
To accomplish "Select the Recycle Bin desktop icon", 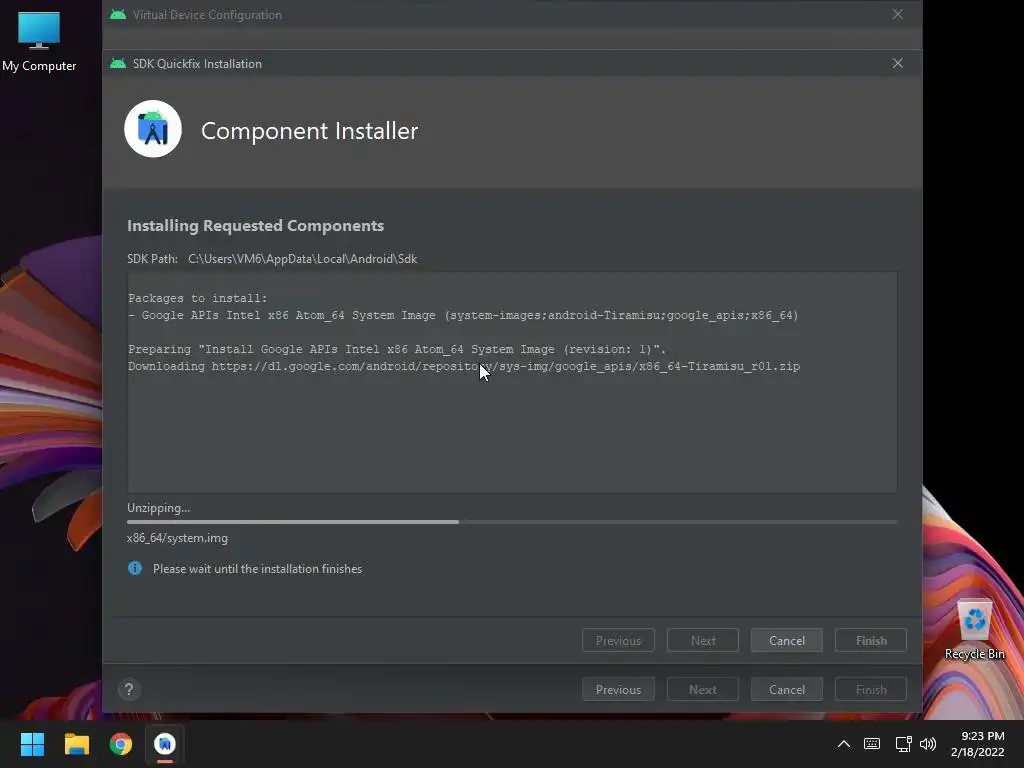I will tap(974, 629).
